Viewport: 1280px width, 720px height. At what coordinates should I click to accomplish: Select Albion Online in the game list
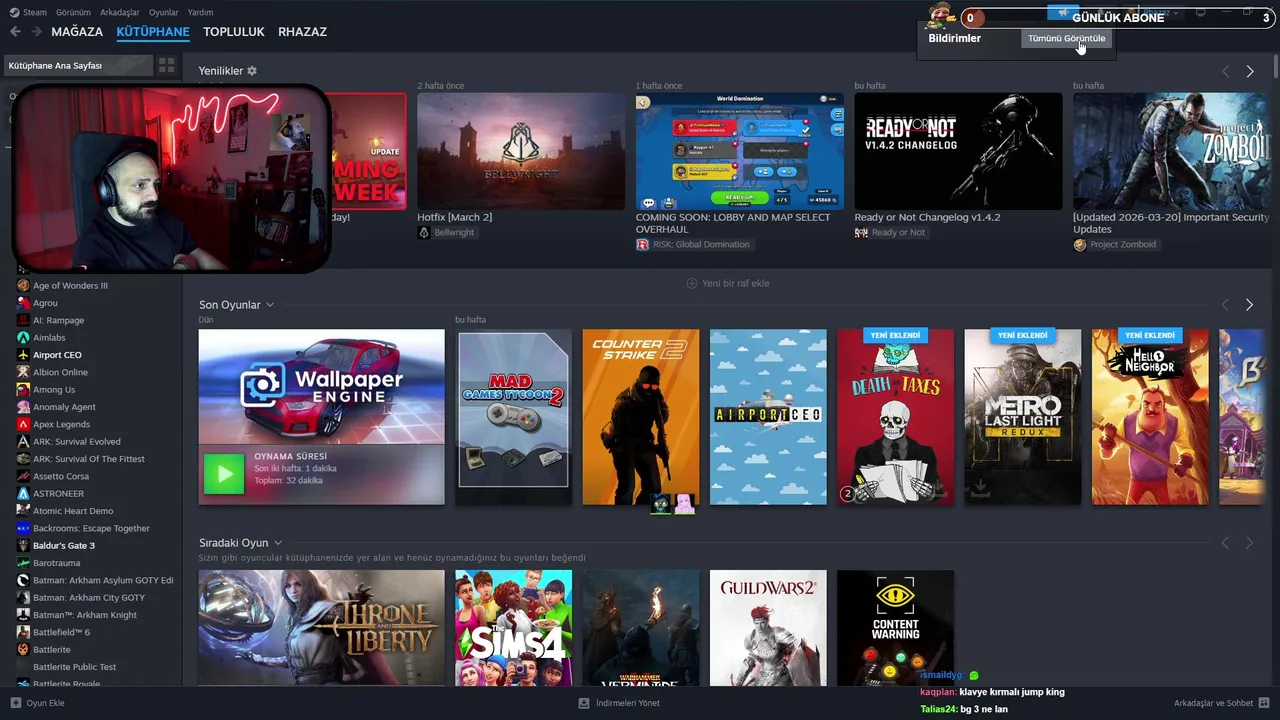tap(60, 372)
